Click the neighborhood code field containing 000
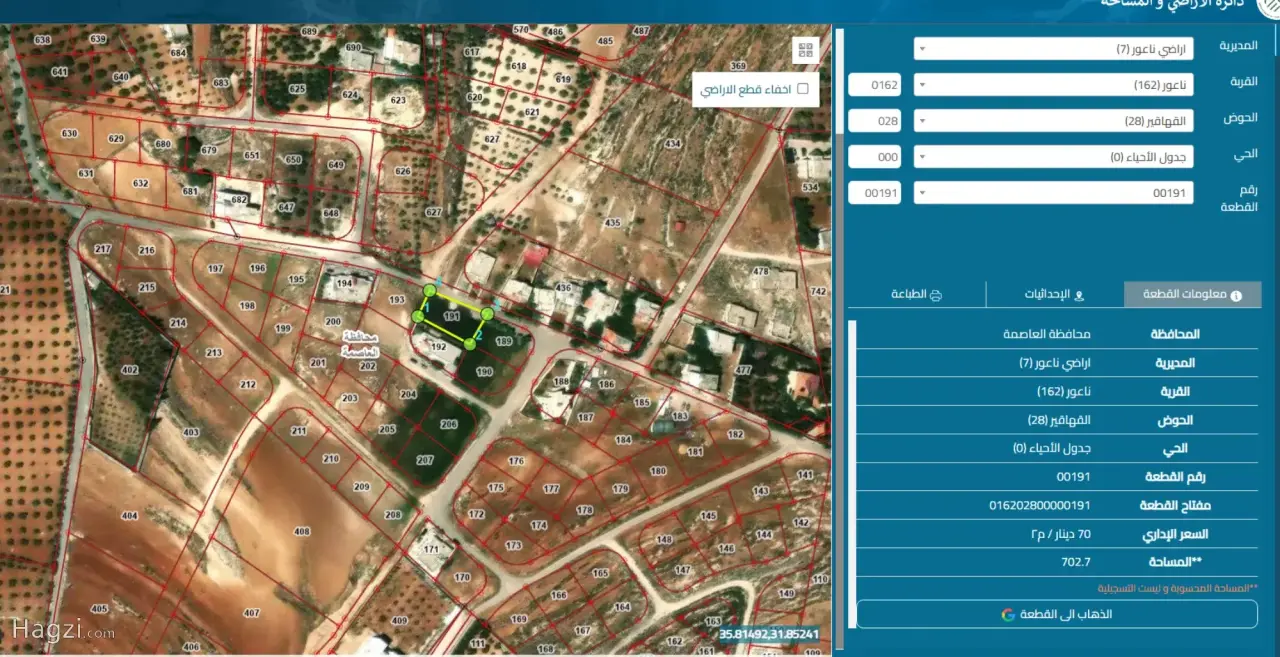1280x657 pixels. click(874, 157)
